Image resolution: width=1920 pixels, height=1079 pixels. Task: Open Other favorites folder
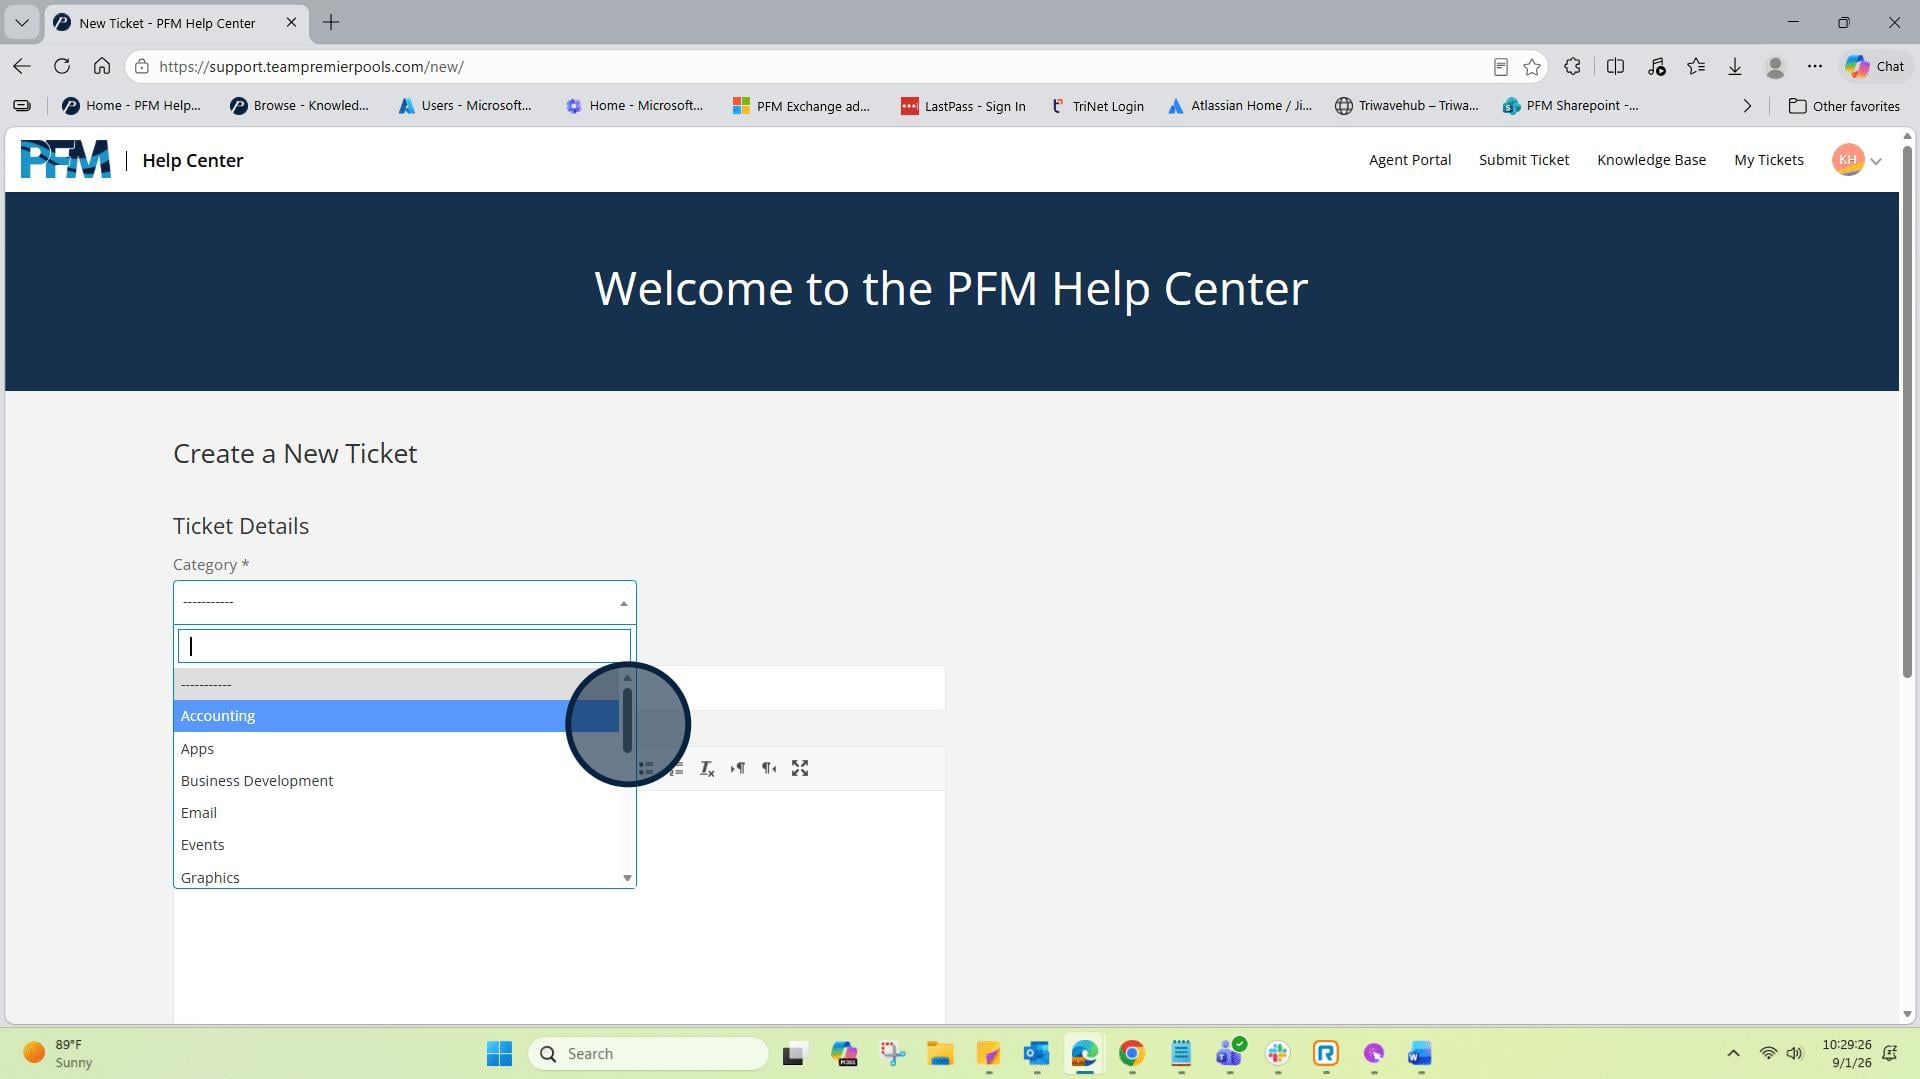1844,106
